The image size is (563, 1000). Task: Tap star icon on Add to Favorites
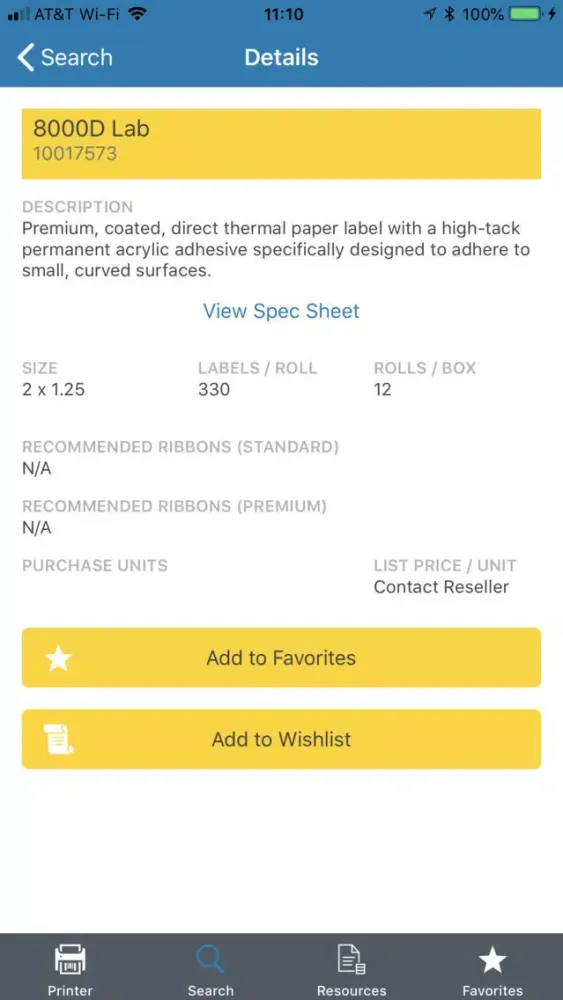point(59,658)
